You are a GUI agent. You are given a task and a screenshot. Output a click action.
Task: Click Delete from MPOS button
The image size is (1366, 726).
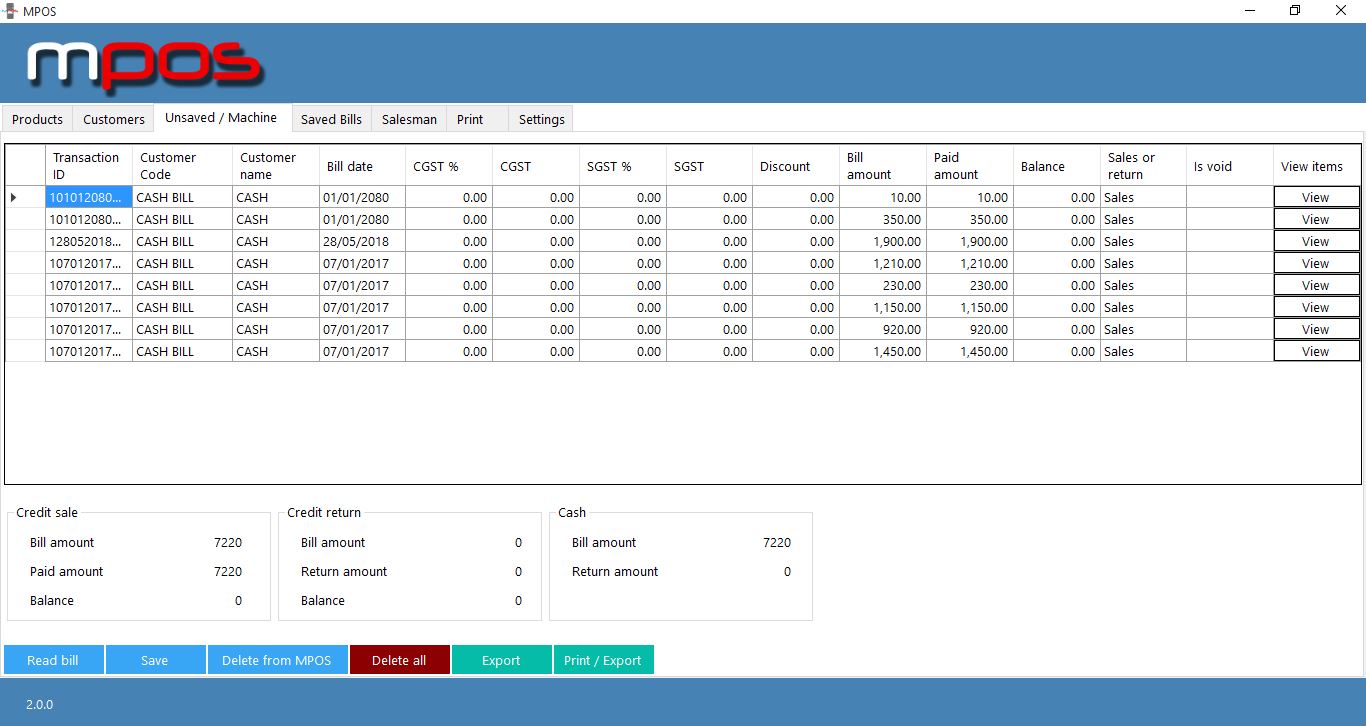coord(276,660)
